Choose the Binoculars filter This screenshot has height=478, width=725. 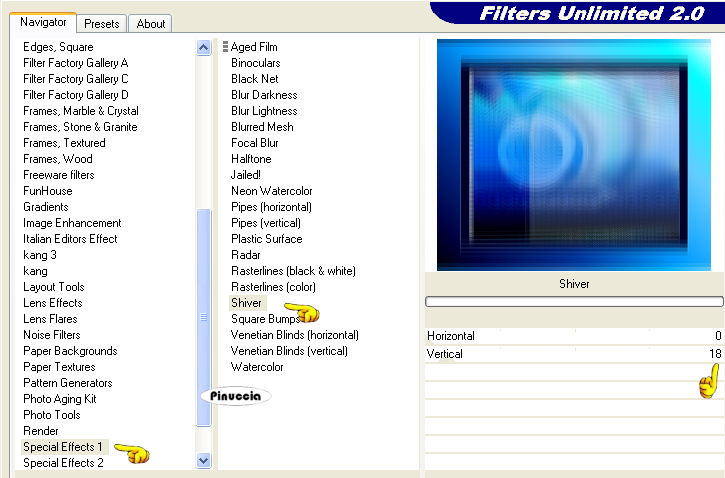(256, 63)
